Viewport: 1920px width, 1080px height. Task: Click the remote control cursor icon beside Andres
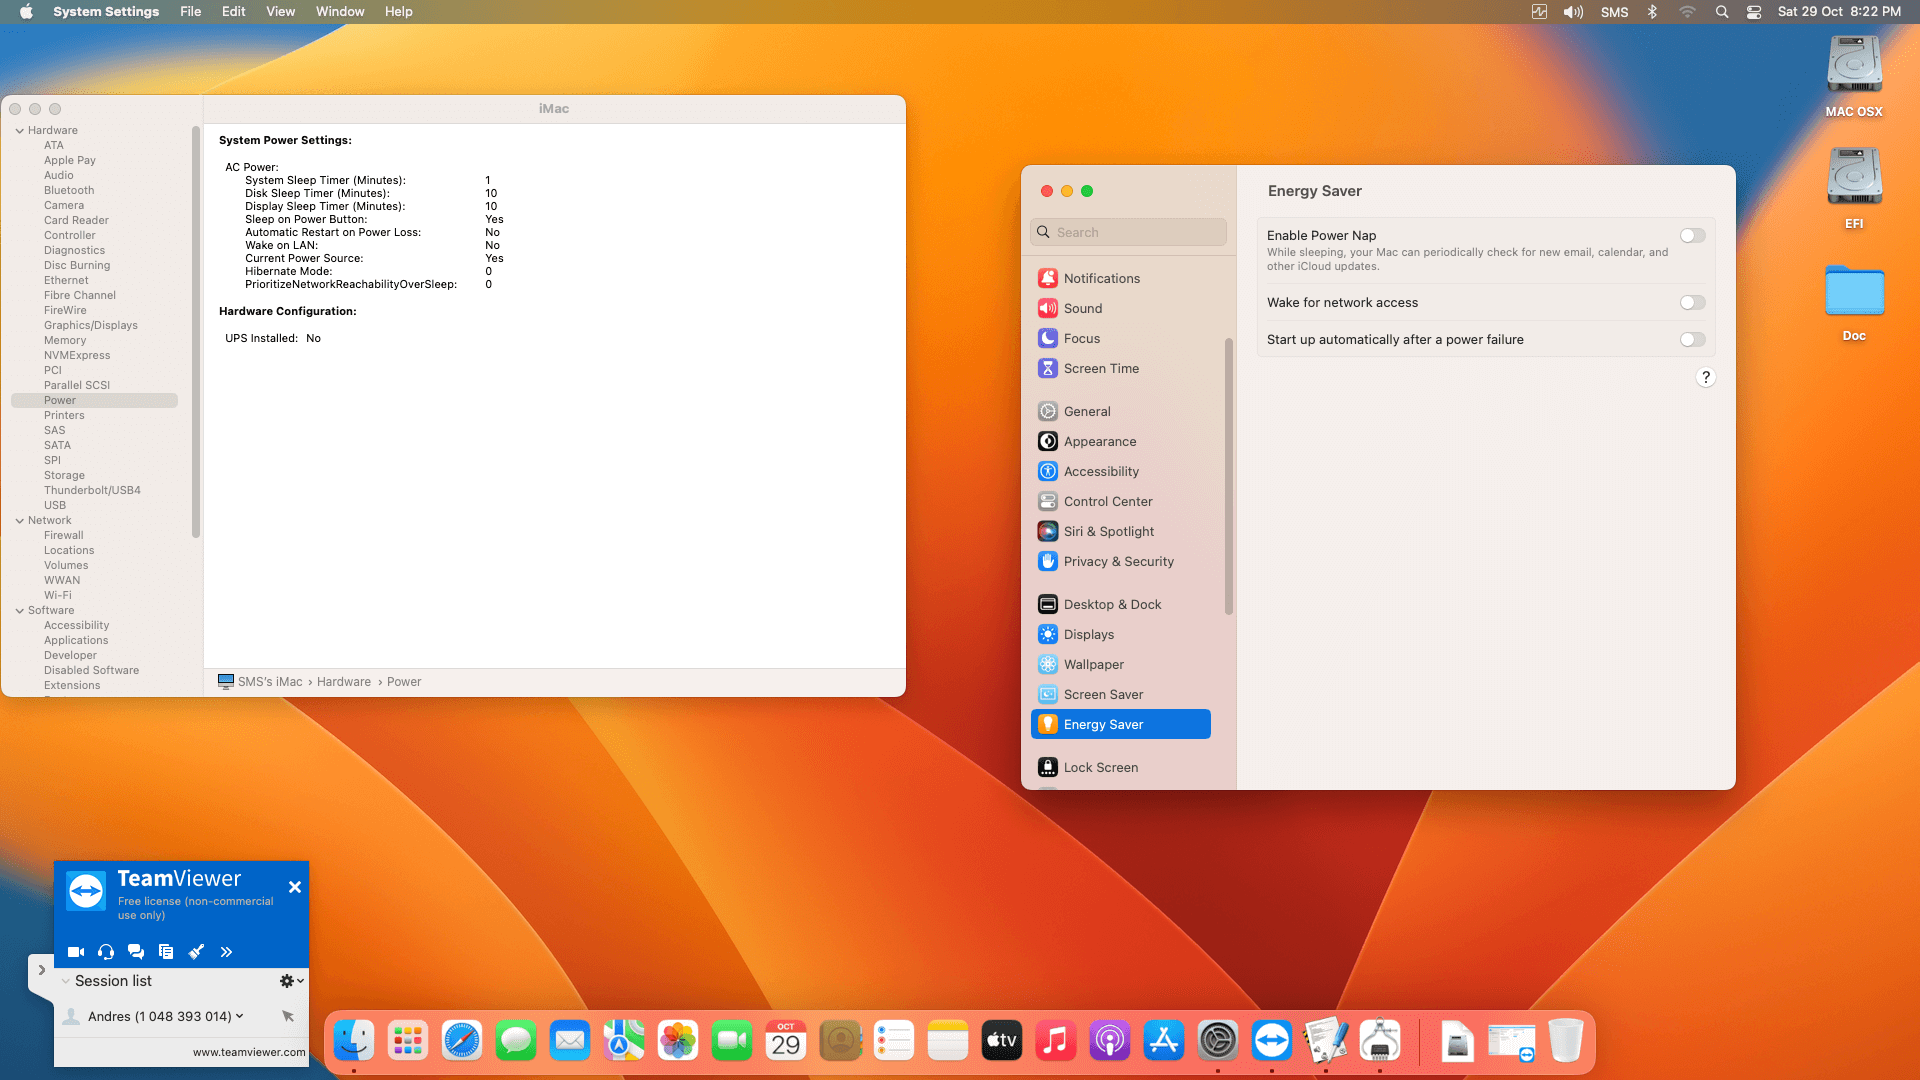288,1016
